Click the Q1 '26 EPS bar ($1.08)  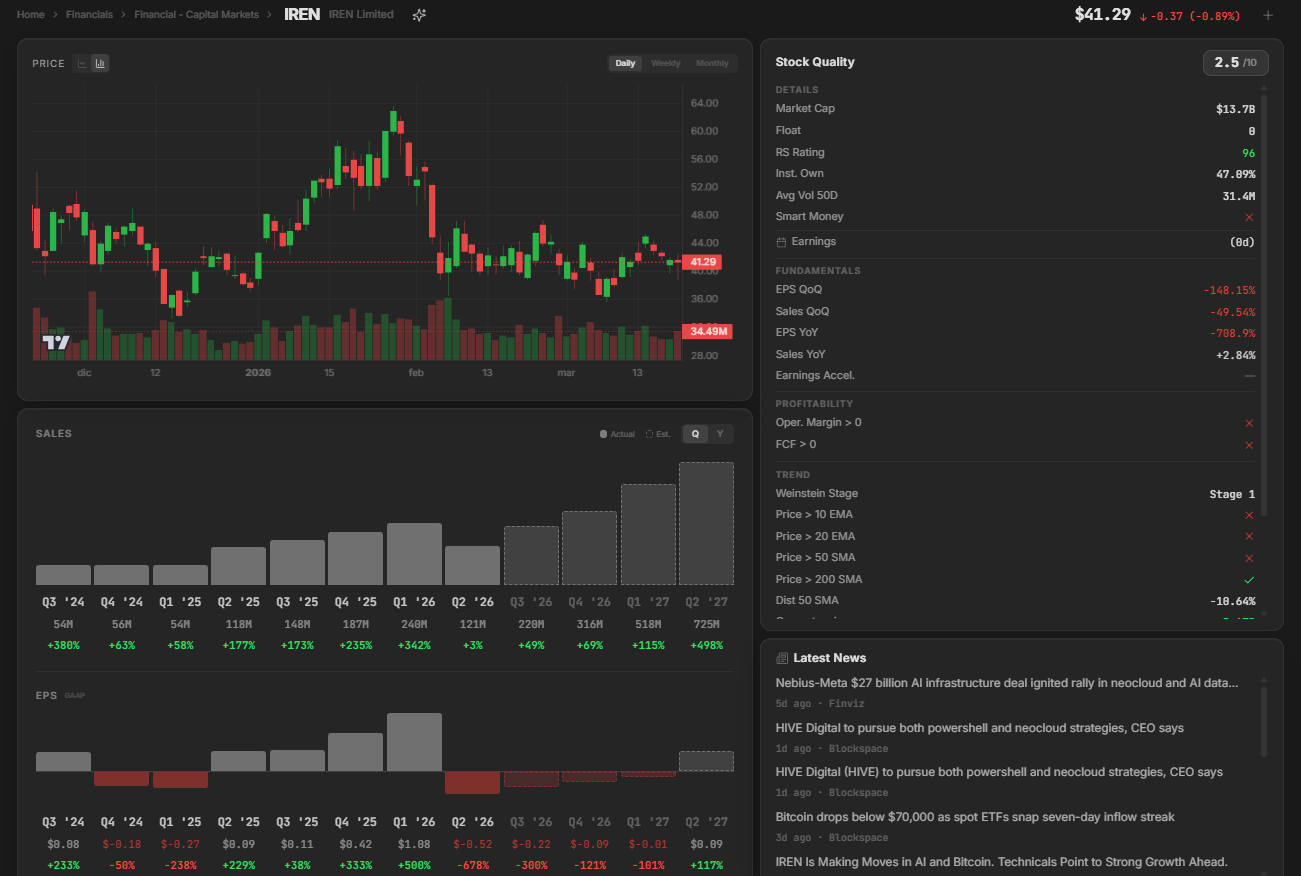(x=414, y=742)
